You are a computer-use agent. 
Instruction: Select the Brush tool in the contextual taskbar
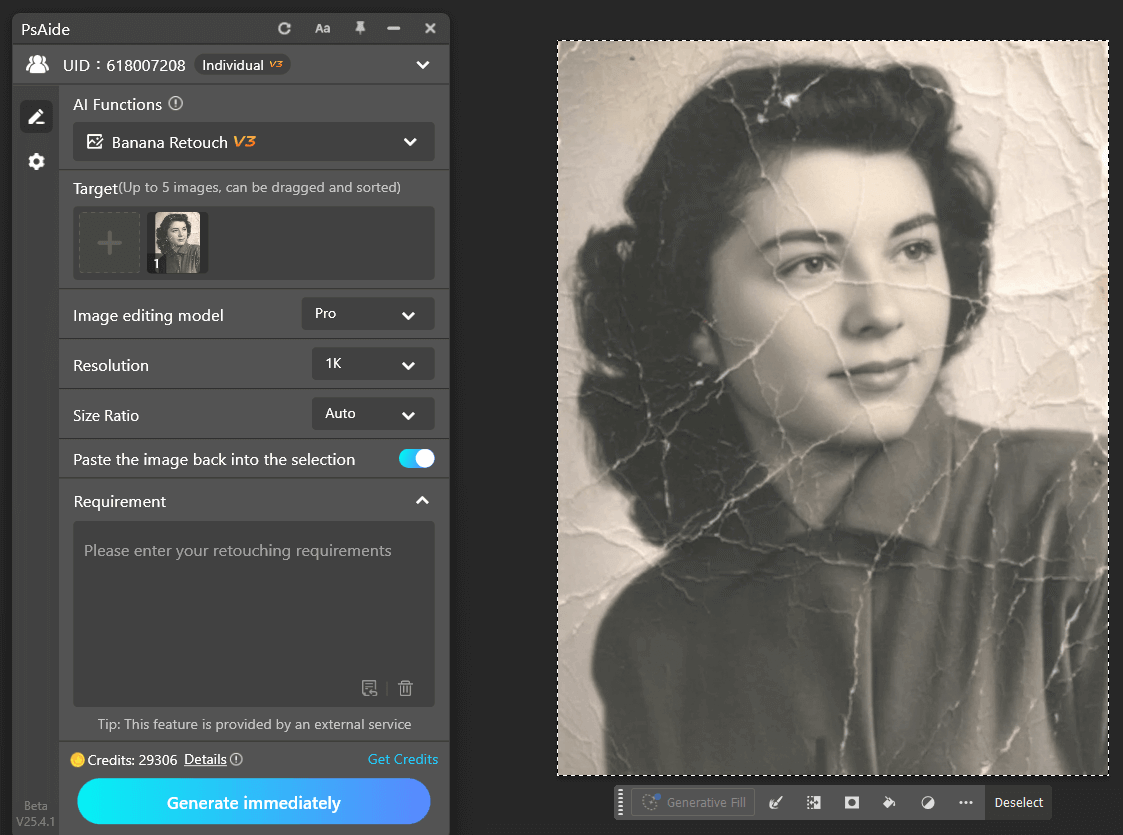[775, 802]
